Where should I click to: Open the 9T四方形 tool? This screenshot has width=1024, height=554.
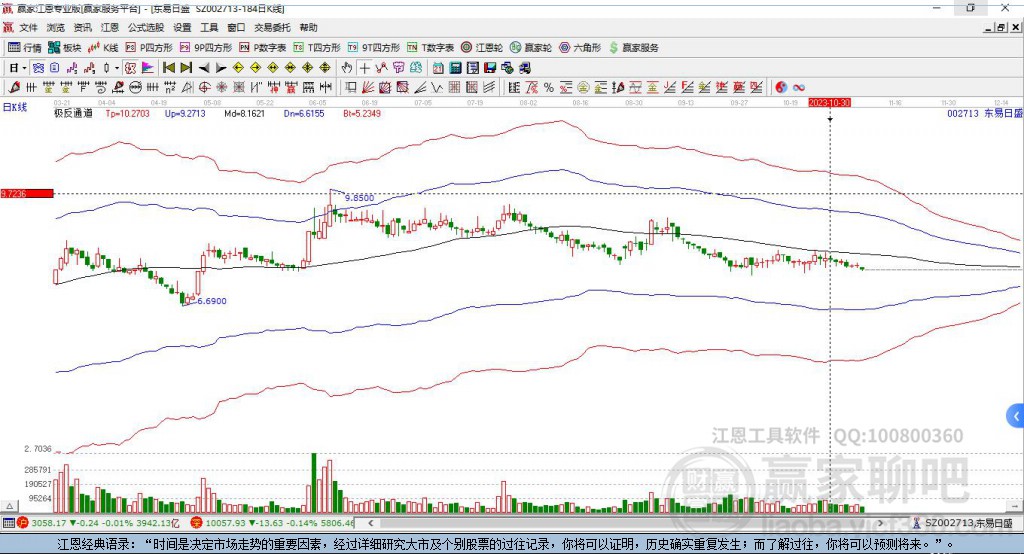point(374,48)
